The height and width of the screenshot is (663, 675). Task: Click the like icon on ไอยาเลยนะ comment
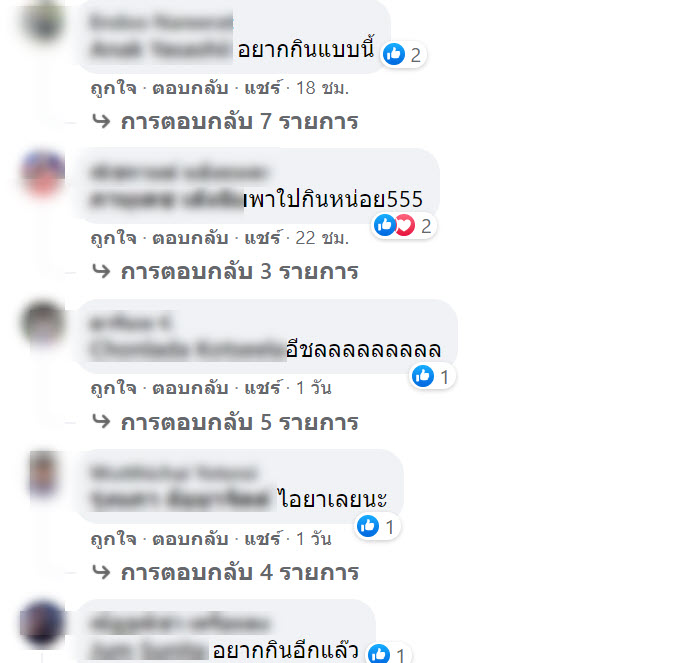(x=368, y=526)
